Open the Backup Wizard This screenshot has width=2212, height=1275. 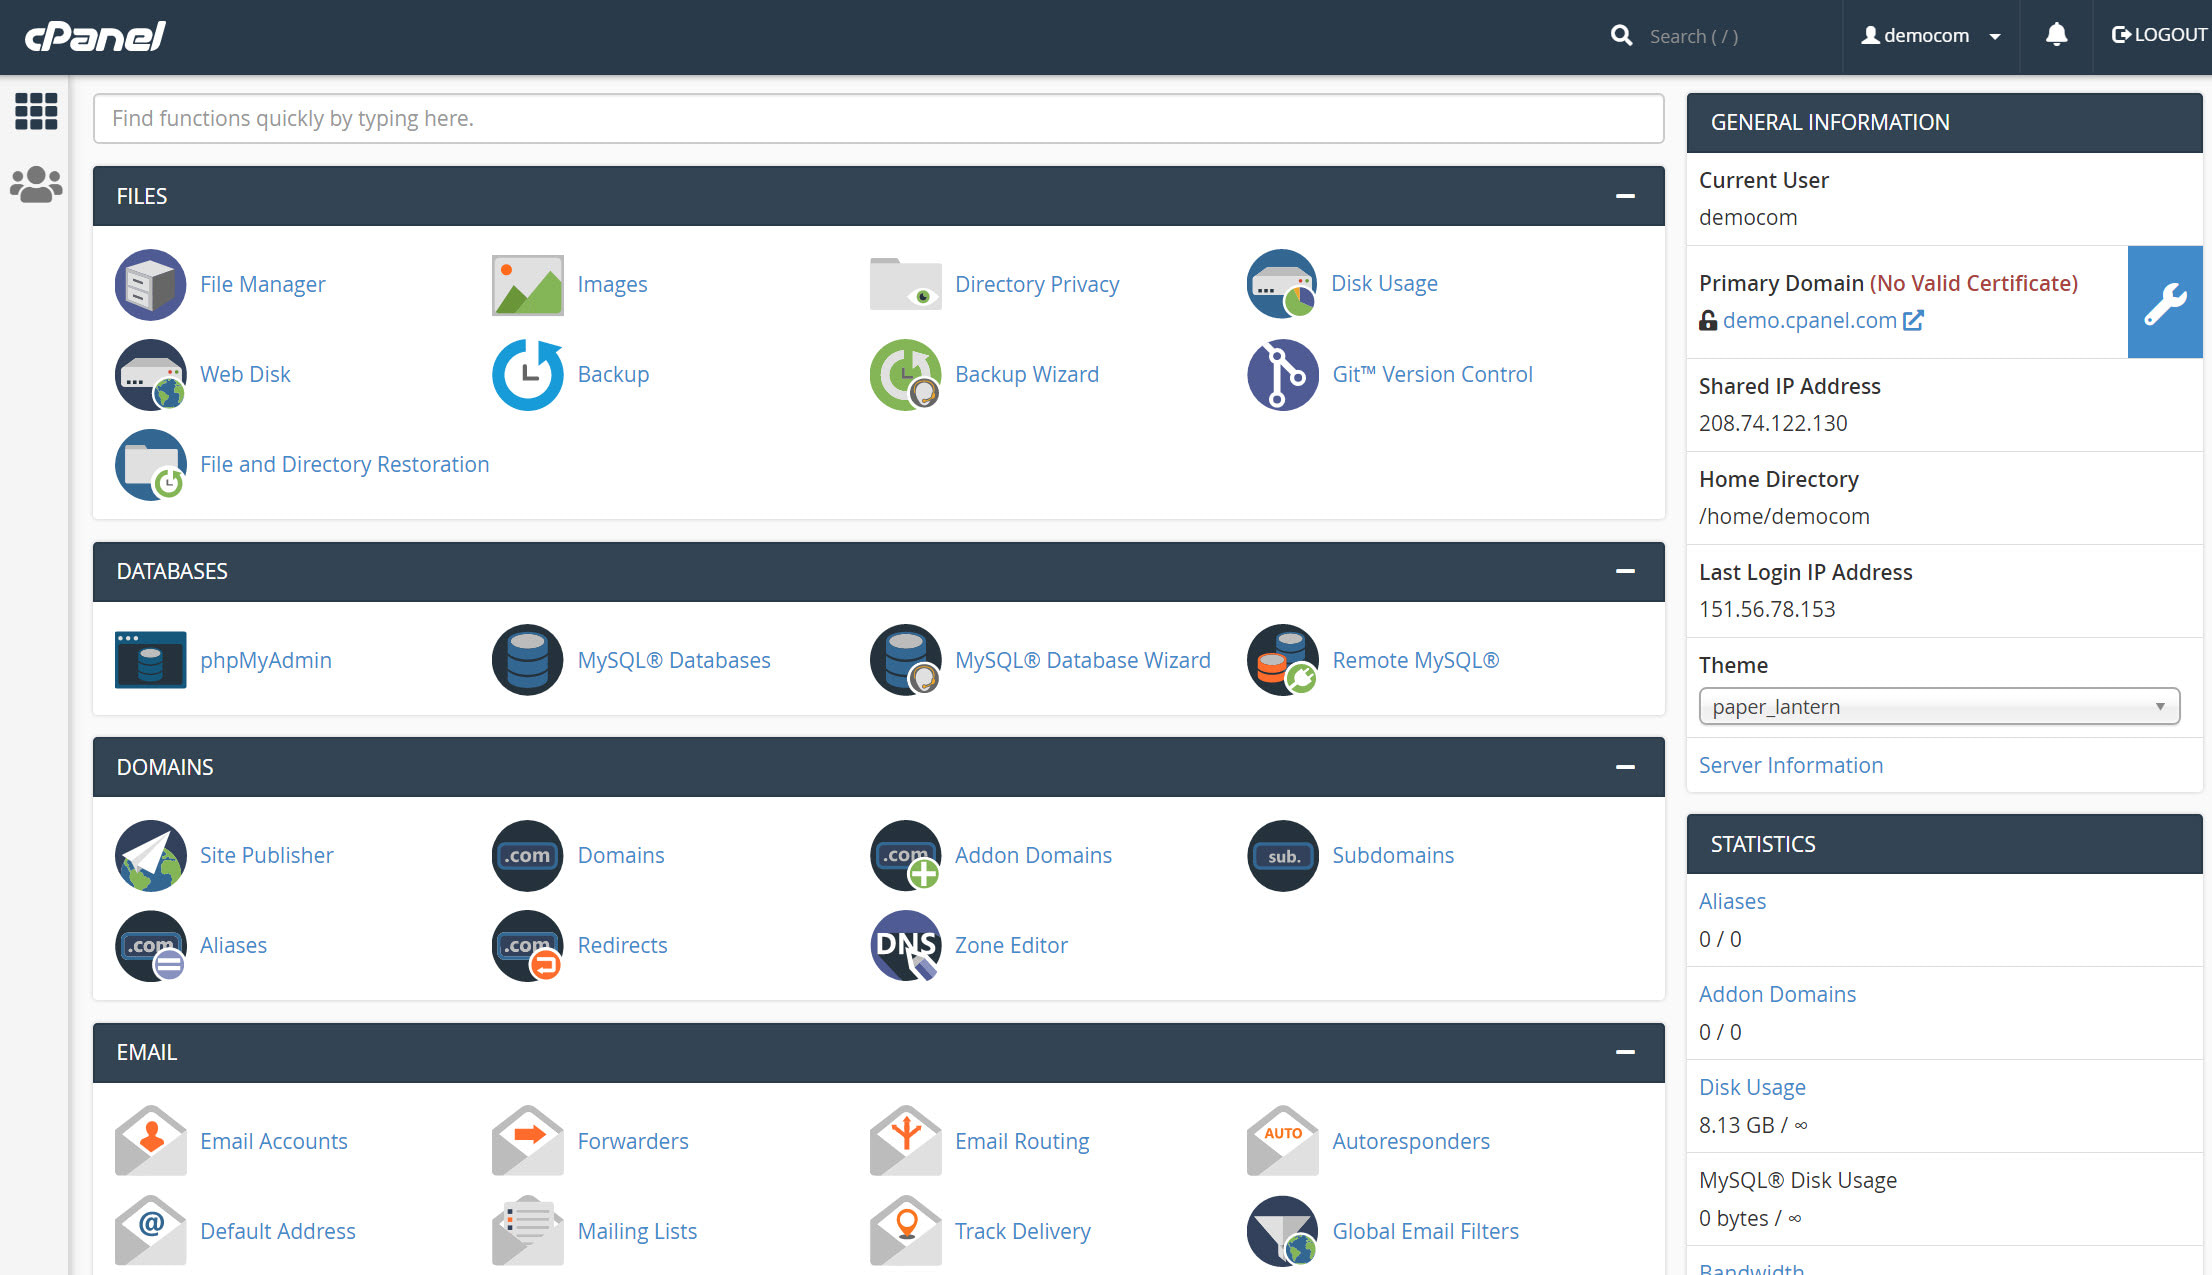pyautogui.click(x=1026, y=374)
